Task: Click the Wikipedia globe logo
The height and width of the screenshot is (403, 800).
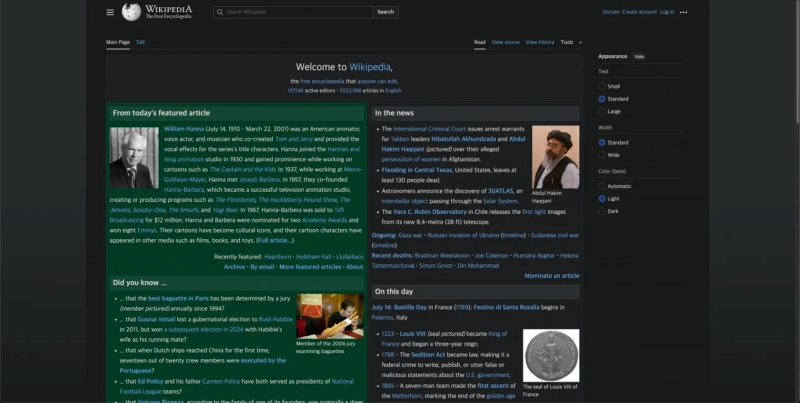Action: click(x=131, y=12)
